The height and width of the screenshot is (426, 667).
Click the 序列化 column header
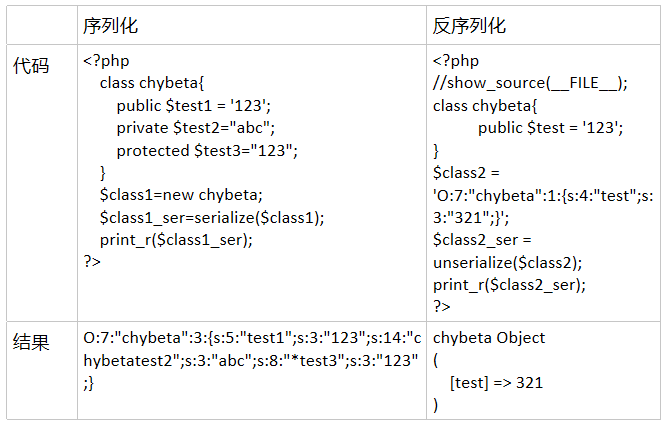(112, 25)
